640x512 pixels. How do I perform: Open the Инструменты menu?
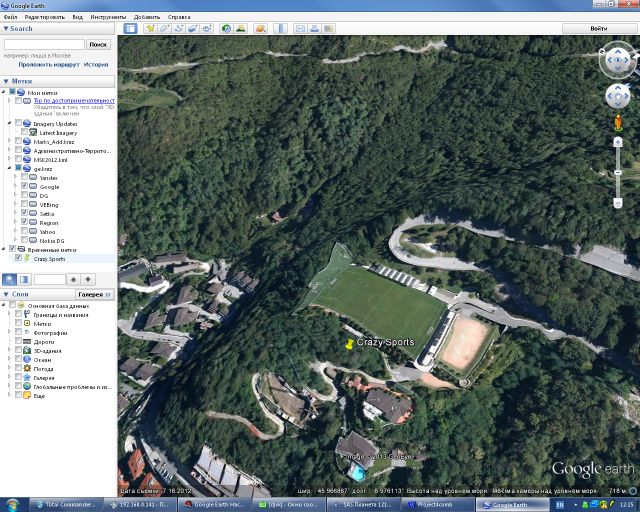tap(107, 17)
